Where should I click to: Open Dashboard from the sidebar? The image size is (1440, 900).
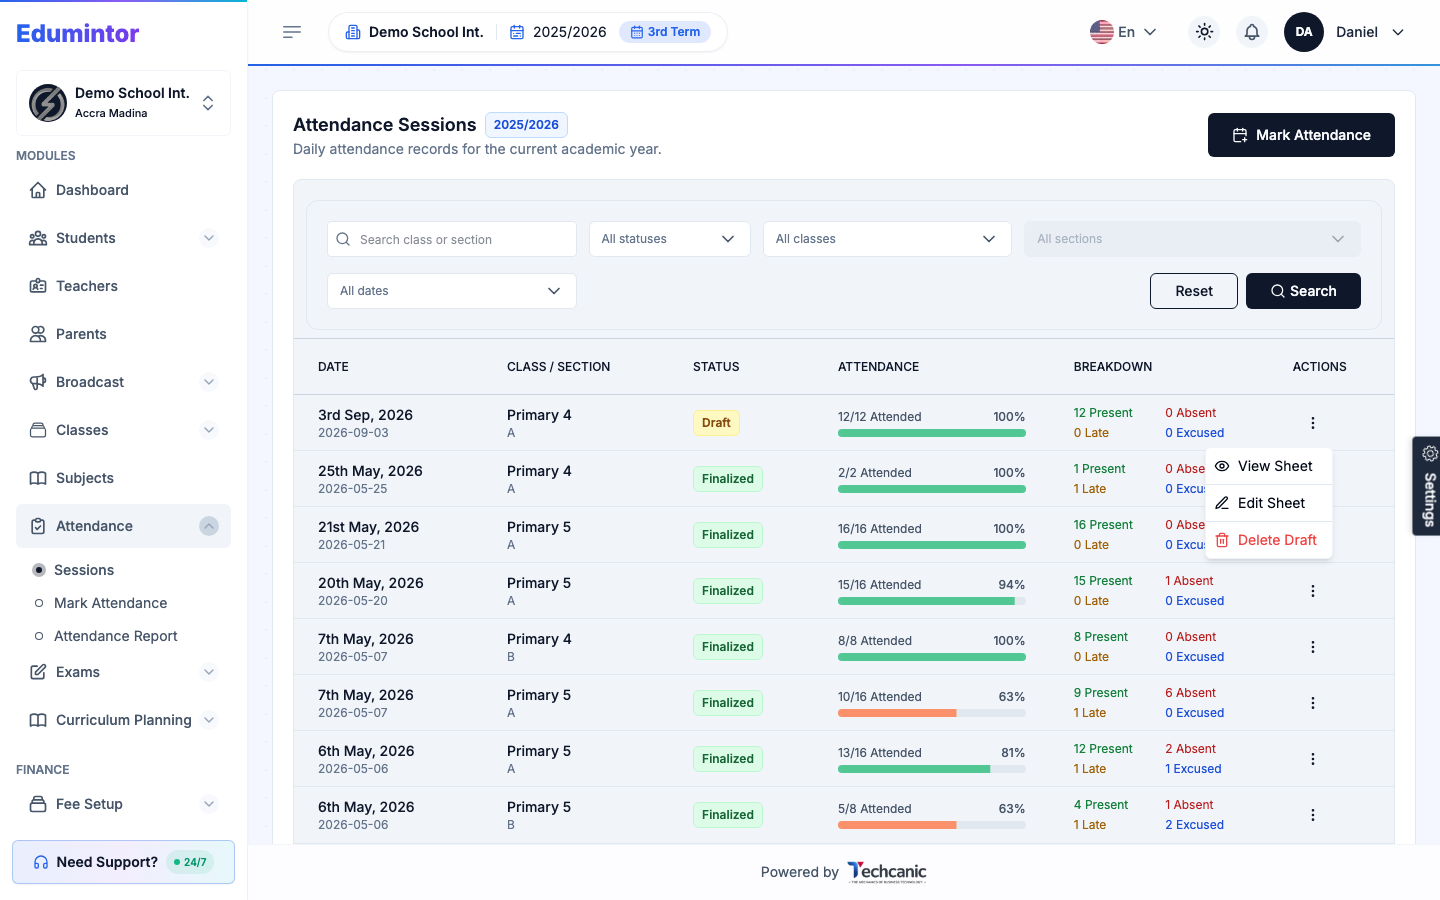coord(123,190)
